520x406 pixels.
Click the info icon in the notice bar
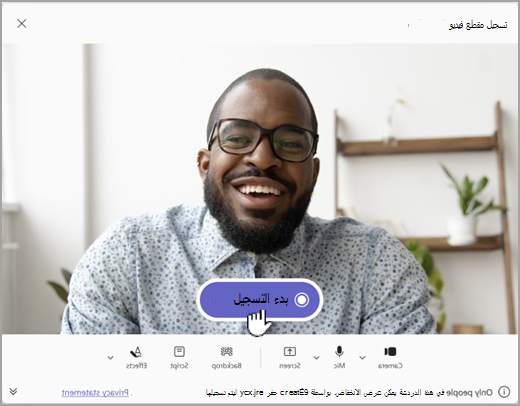[x=504, y=392]
